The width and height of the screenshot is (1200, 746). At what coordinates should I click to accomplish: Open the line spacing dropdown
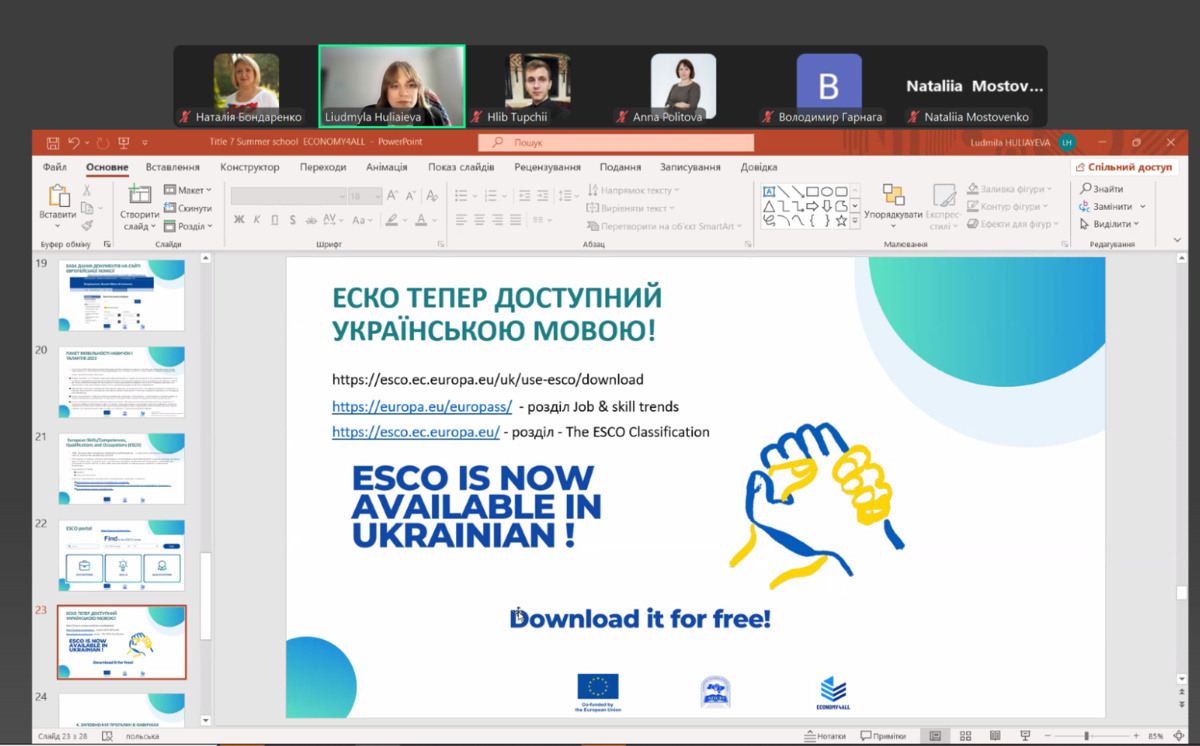(x=570, y=195)
